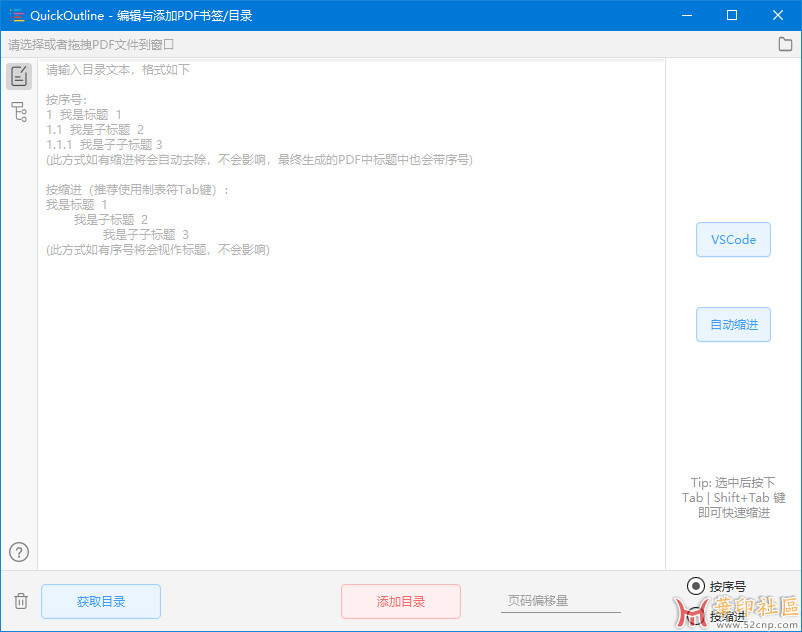Open help via the question mark icon
Image resolution: width=802 pixels, height=632 pixels.
[x=19, y=552]
